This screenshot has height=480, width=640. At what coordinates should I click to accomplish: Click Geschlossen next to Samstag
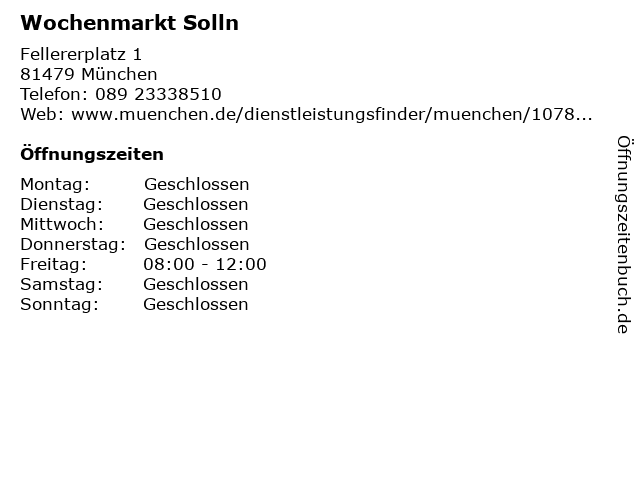click(x=196, y=284)
